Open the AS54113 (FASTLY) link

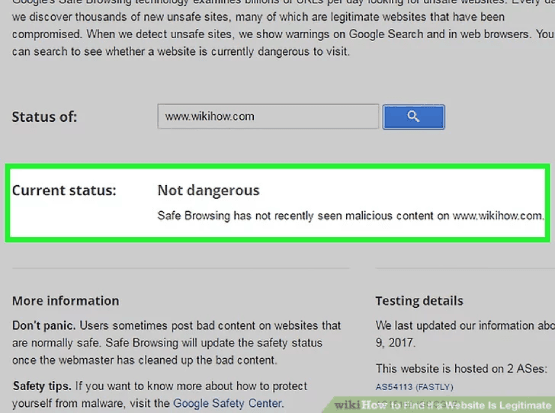pos(414,387)
